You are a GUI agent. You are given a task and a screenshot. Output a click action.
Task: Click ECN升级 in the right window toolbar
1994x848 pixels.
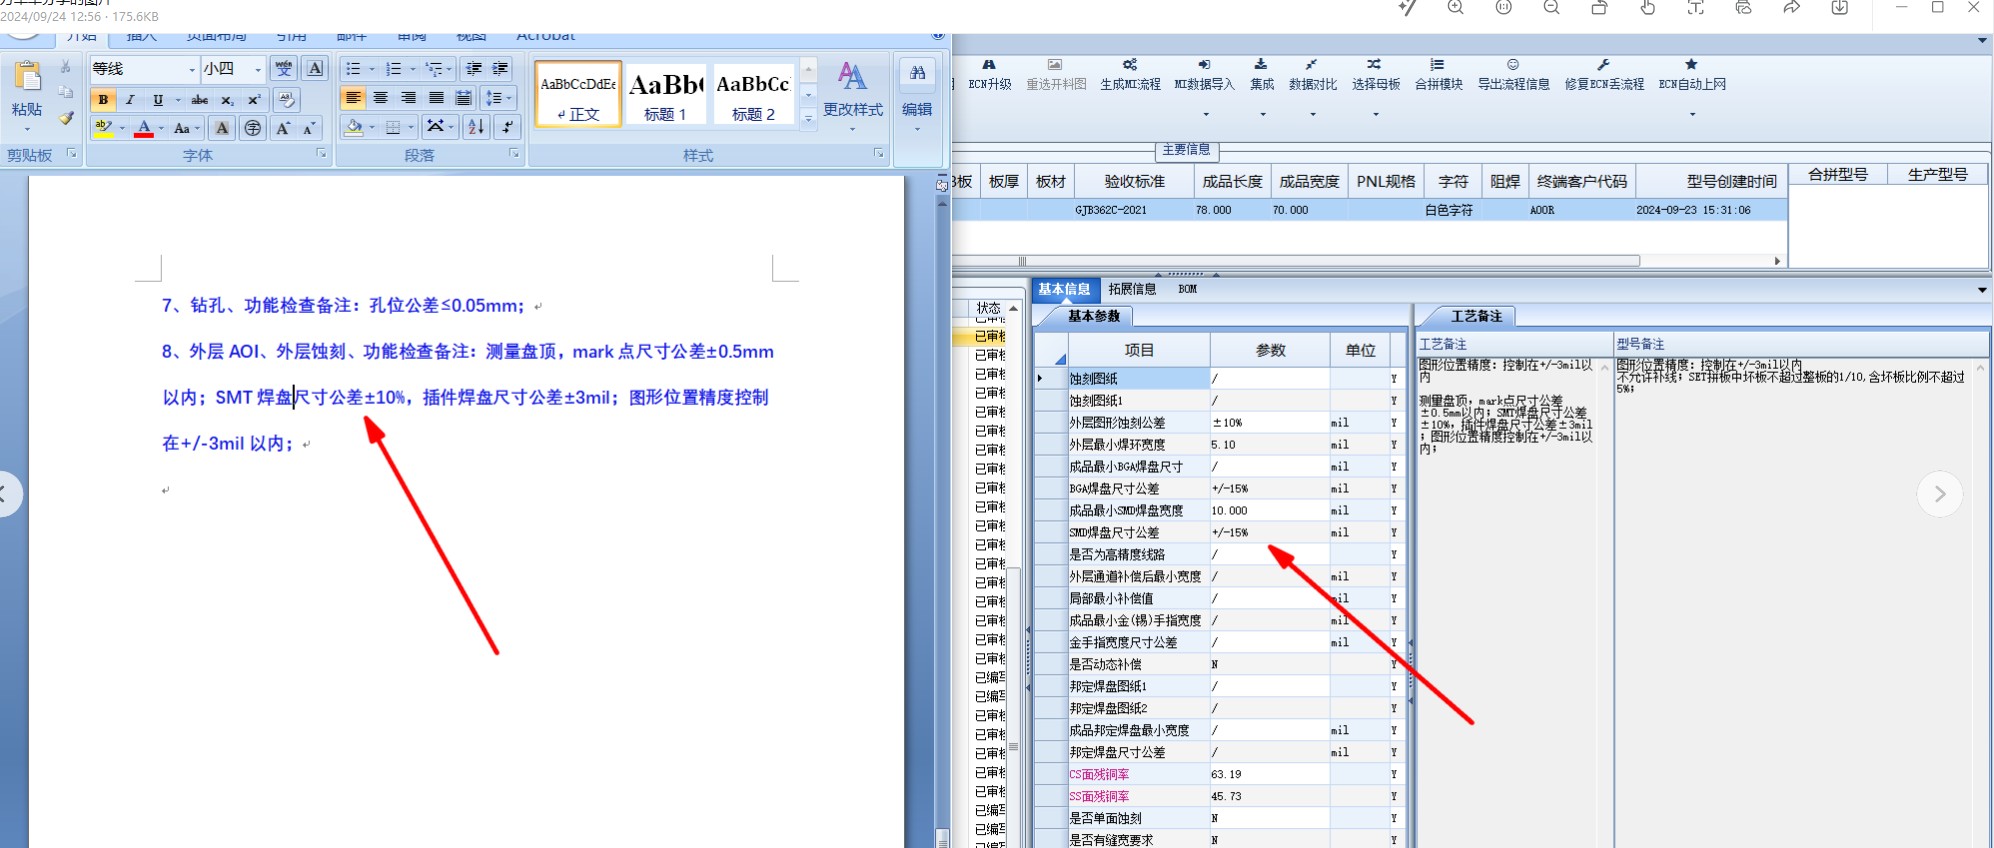[990, 76]
